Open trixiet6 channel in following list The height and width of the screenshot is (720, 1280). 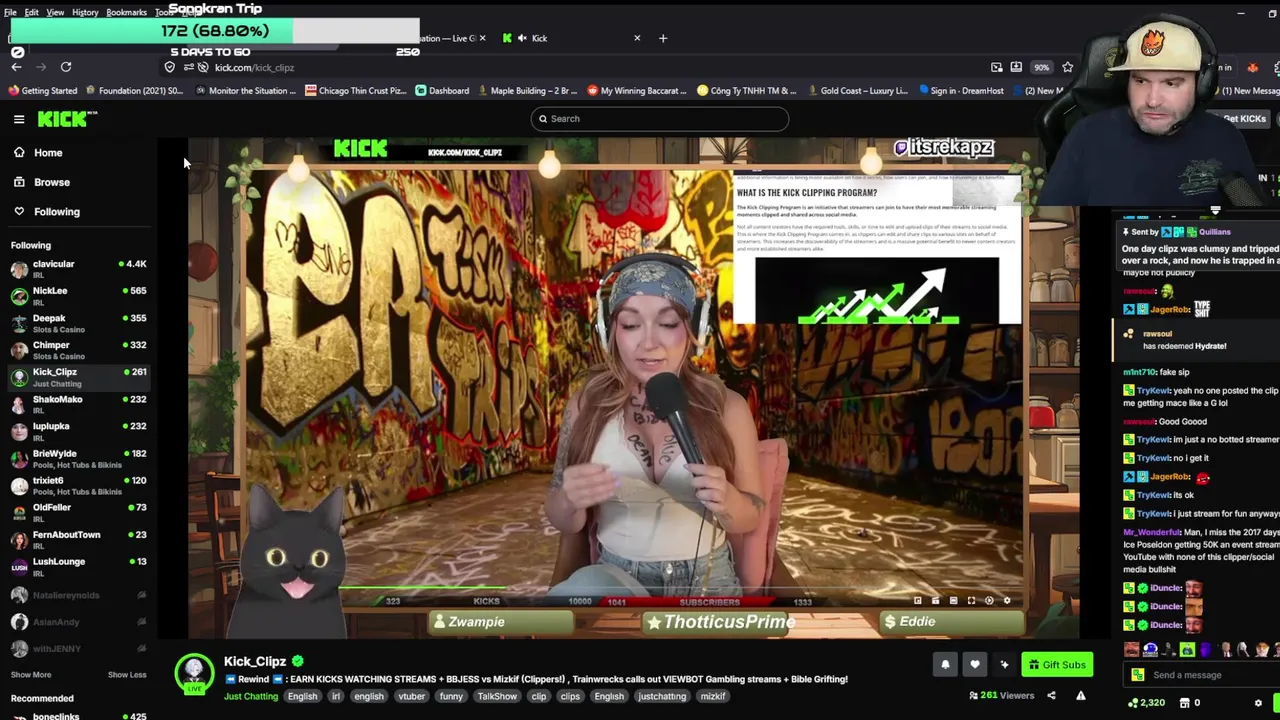point(78,485)
